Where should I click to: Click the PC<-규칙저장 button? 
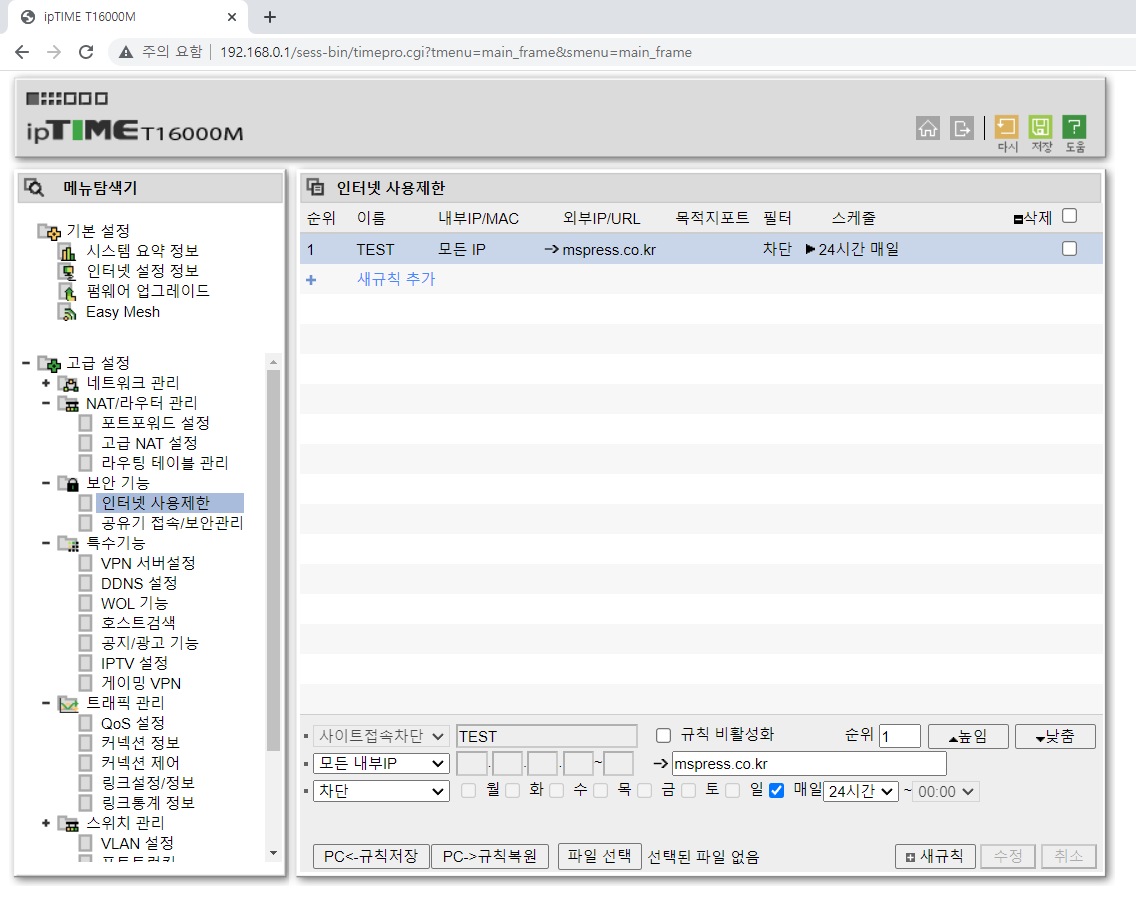pos(371,857)
